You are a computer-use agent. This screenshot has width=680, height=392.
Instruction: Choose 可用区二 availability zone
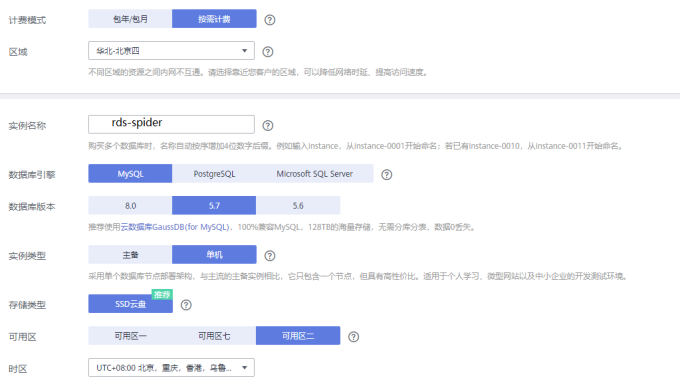[x=298, y=336]
